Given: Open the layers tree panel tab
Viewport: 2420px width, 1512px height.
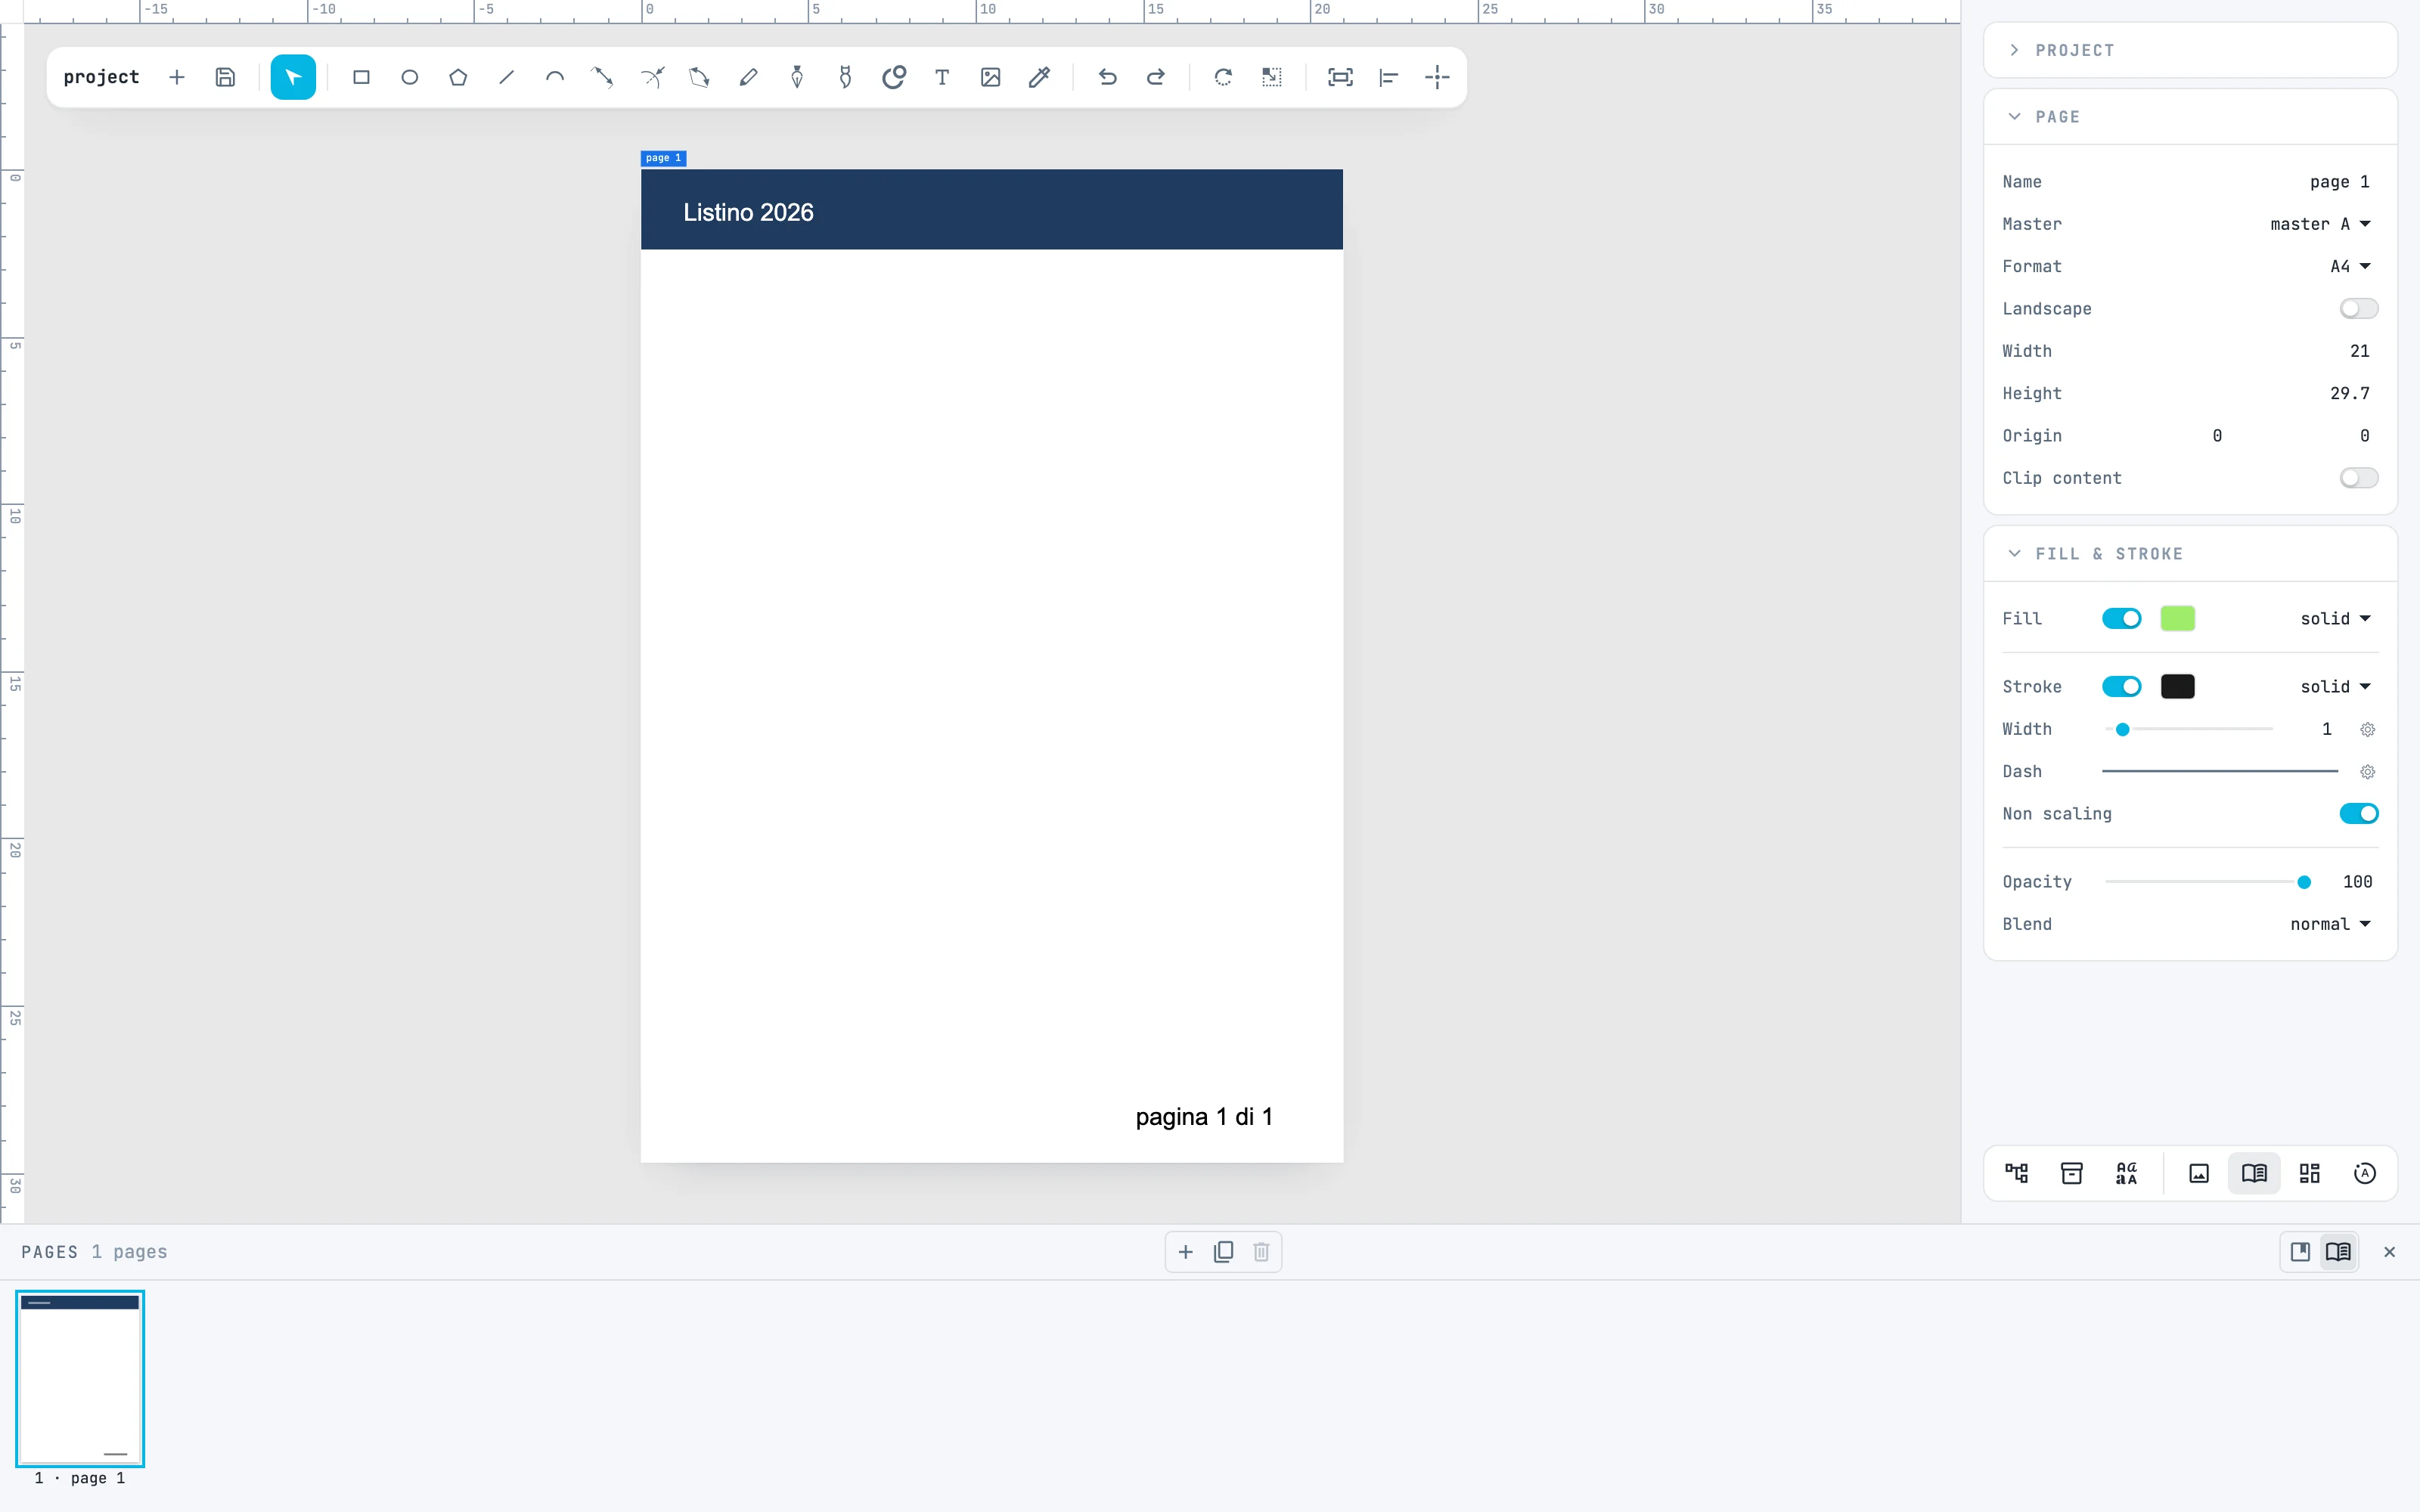Looking at the screenshot, I should (x=2017, y=1173).
